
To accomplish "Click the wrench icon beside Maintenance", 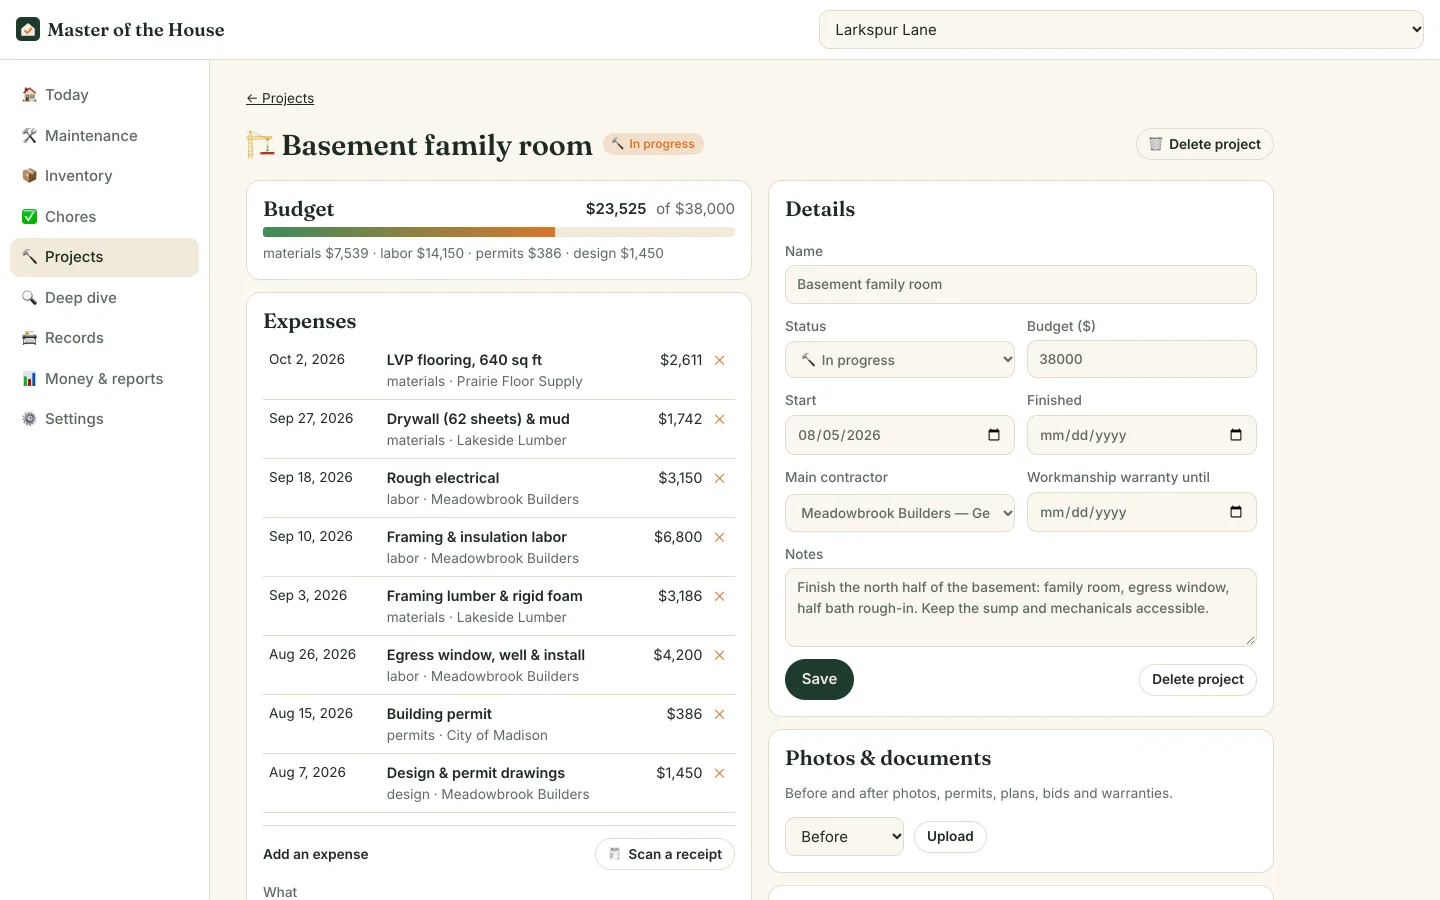I will click(29, 136).
